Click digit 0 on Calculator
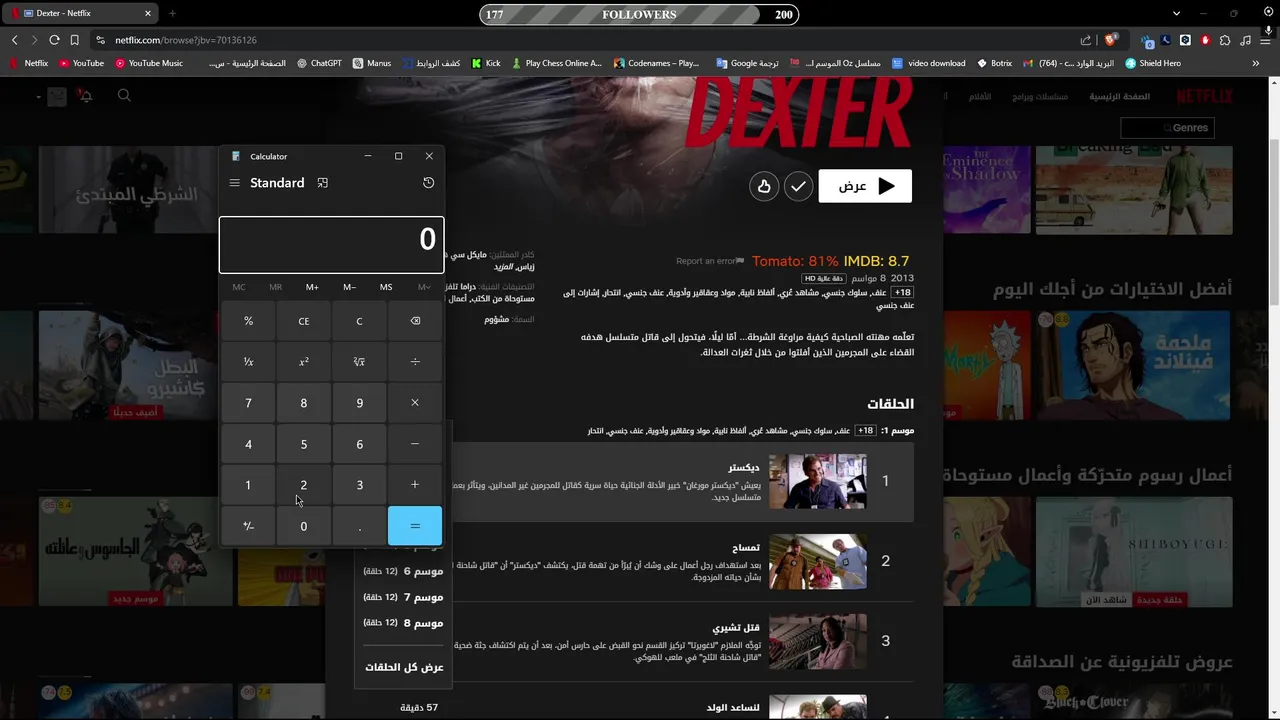 (x=304, y=526)
